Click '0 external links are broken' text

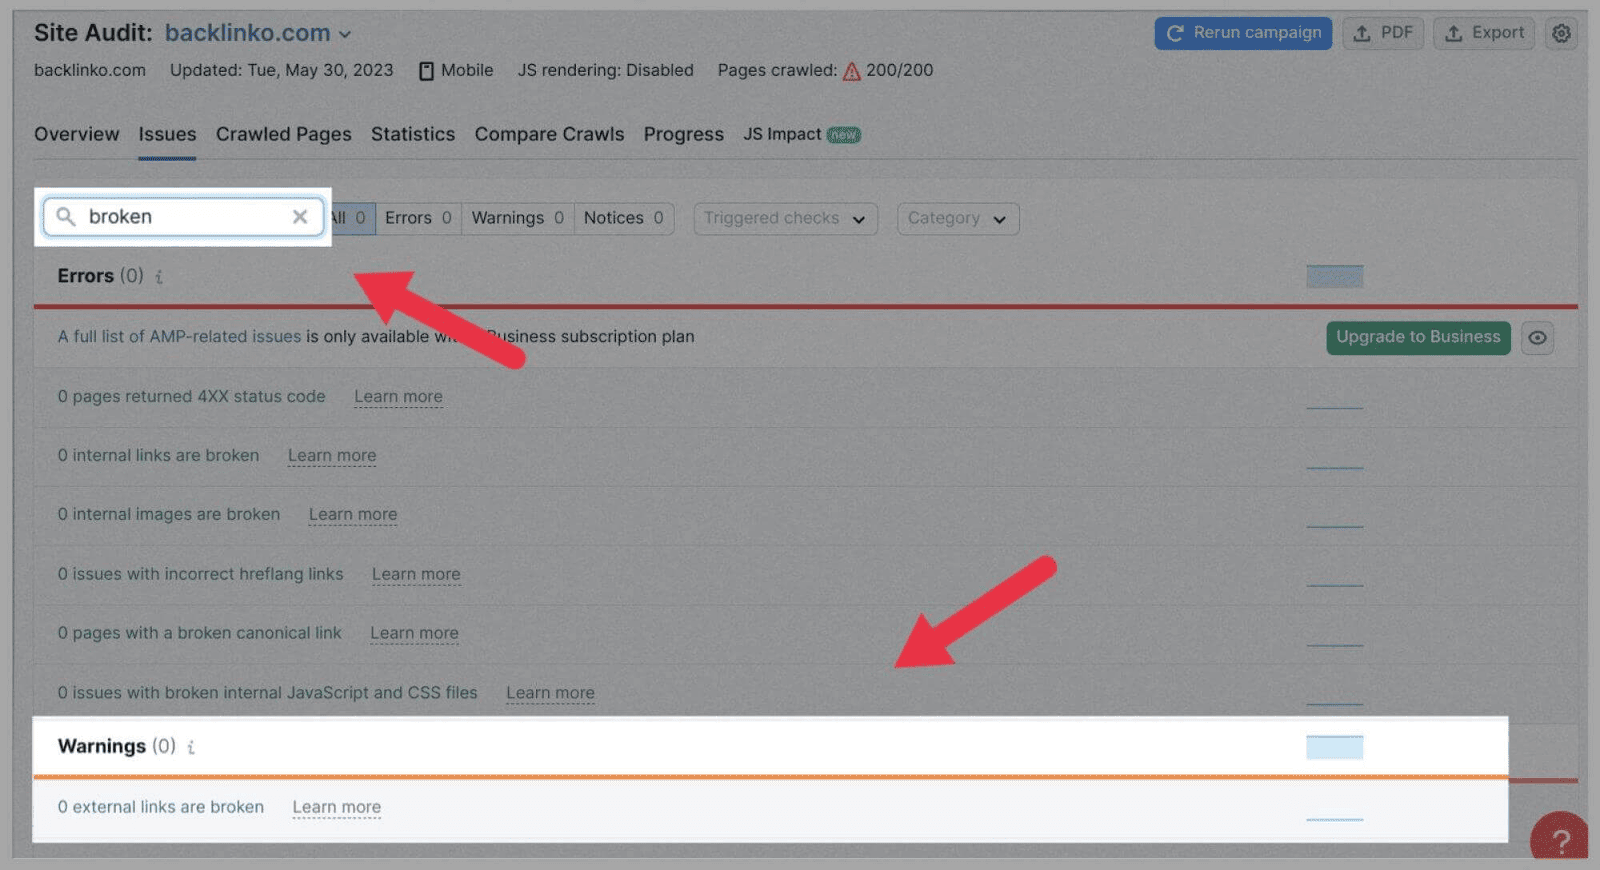click(x=161, y=808)
